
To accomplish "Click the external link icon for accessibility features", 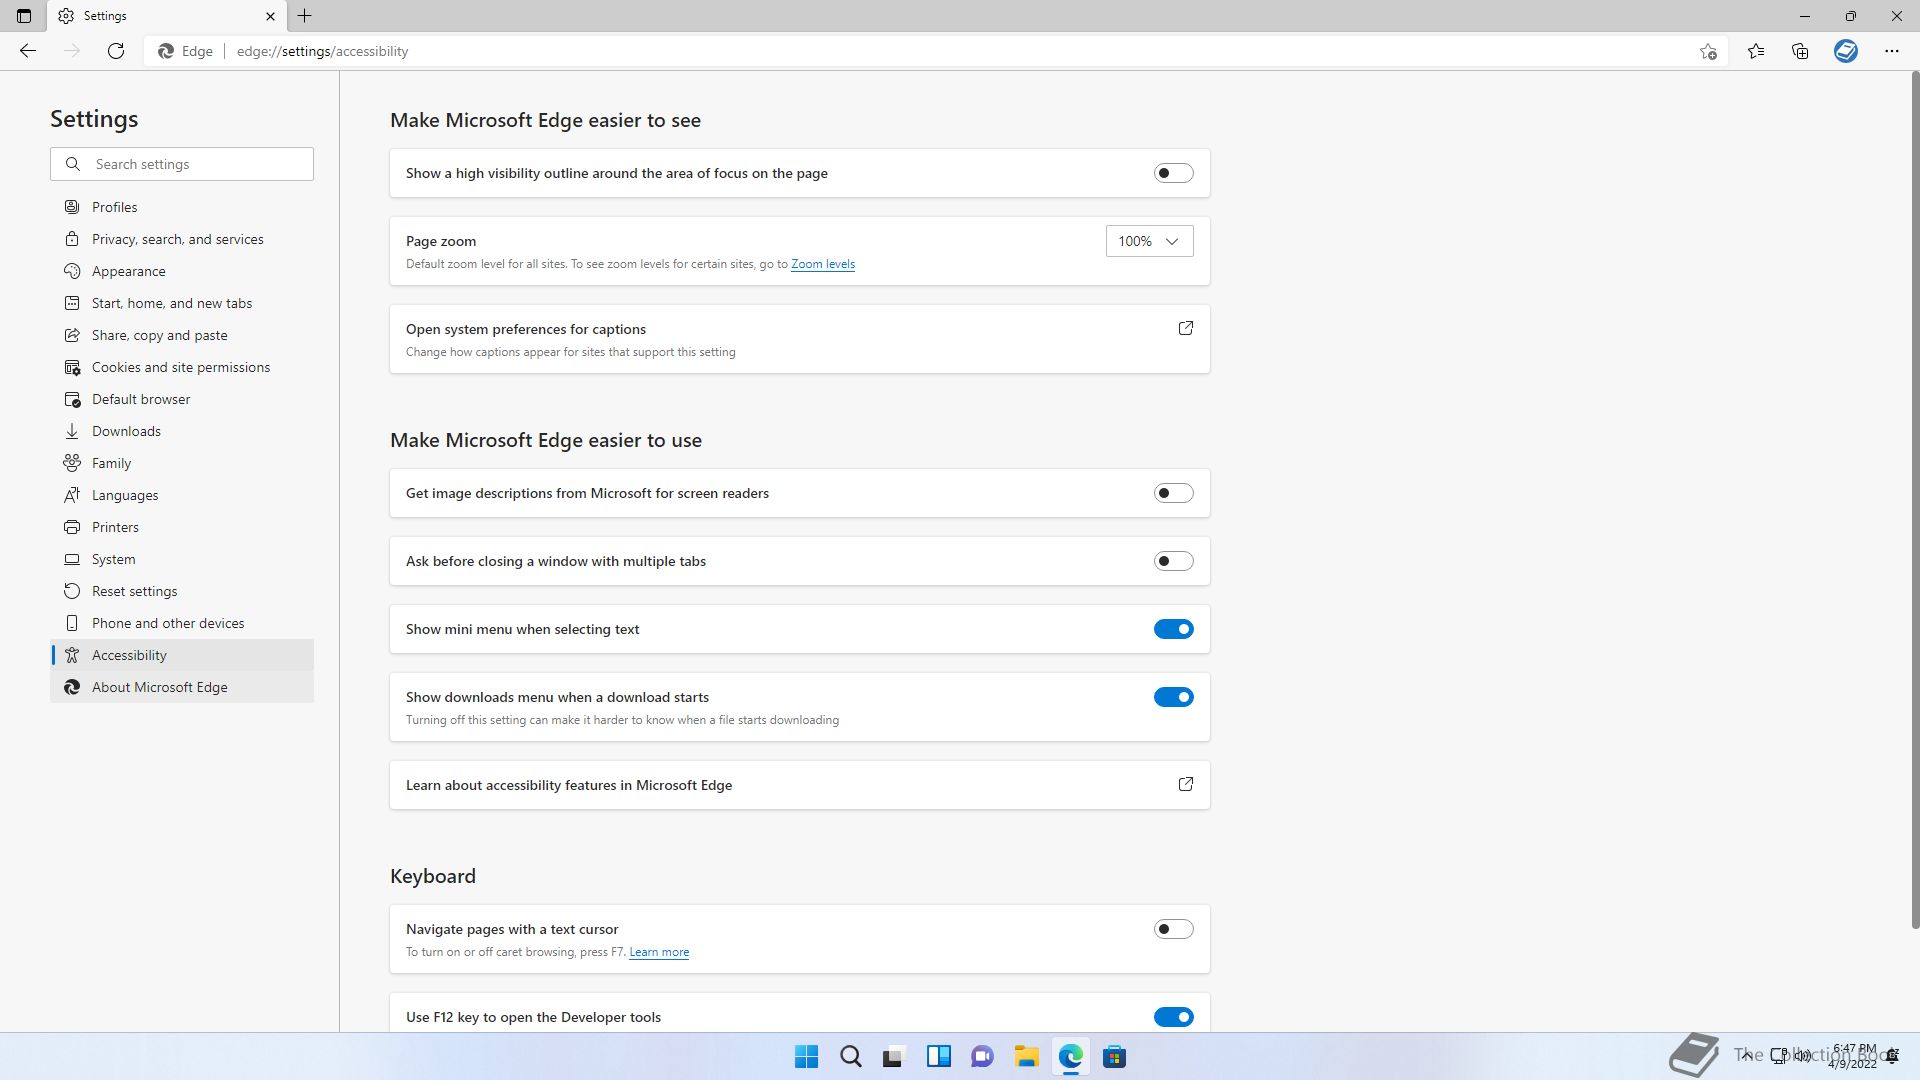I will tap(1186, 784).
